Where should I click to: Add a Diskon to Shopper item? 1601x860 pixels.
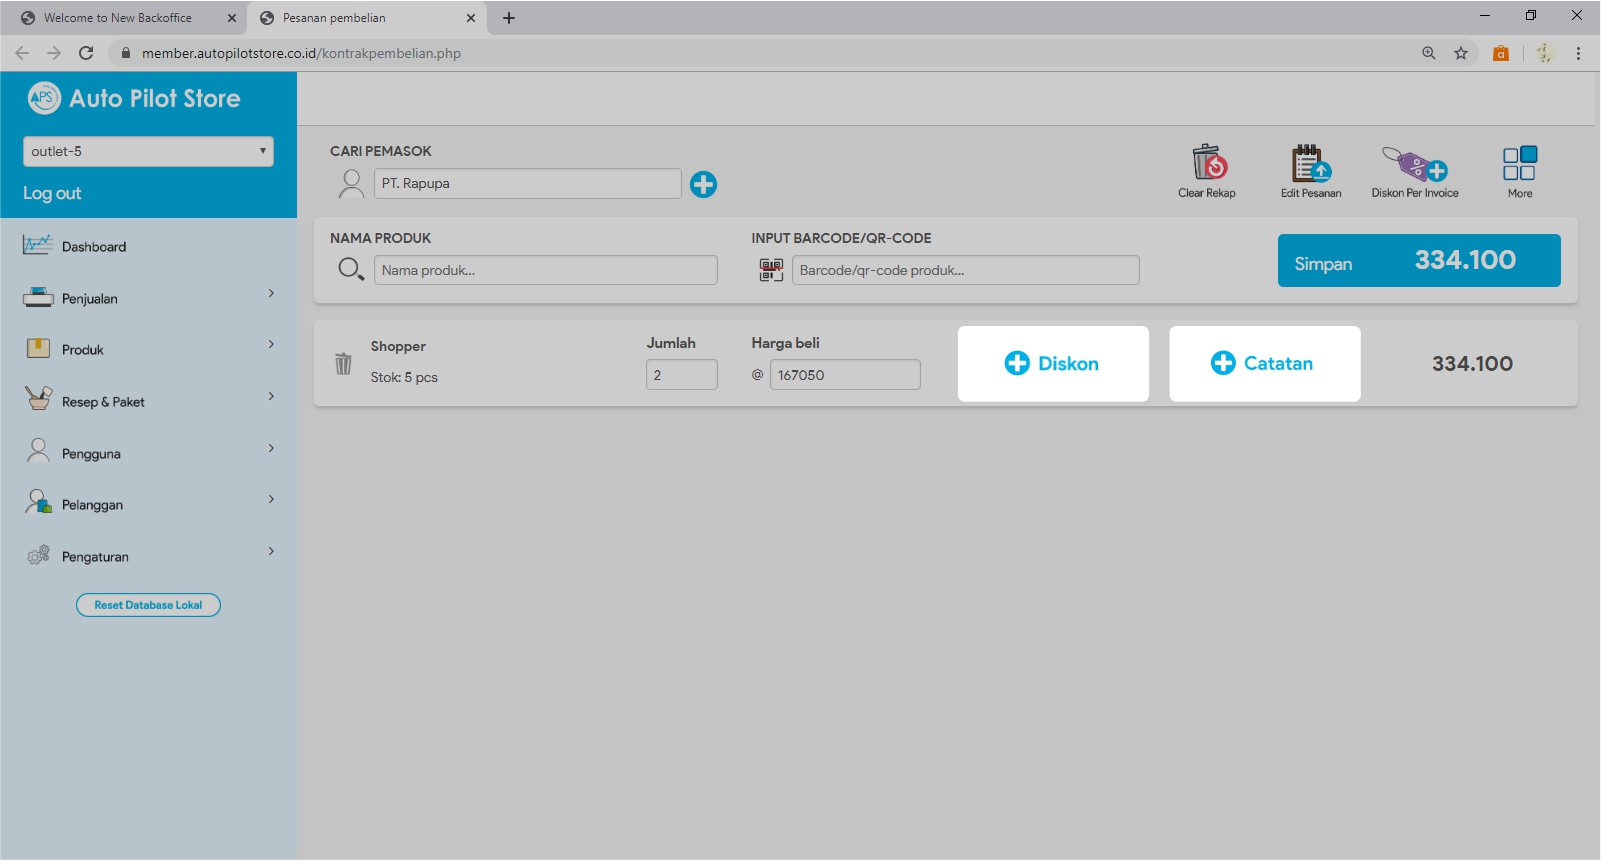click(x=1052, y=364)
